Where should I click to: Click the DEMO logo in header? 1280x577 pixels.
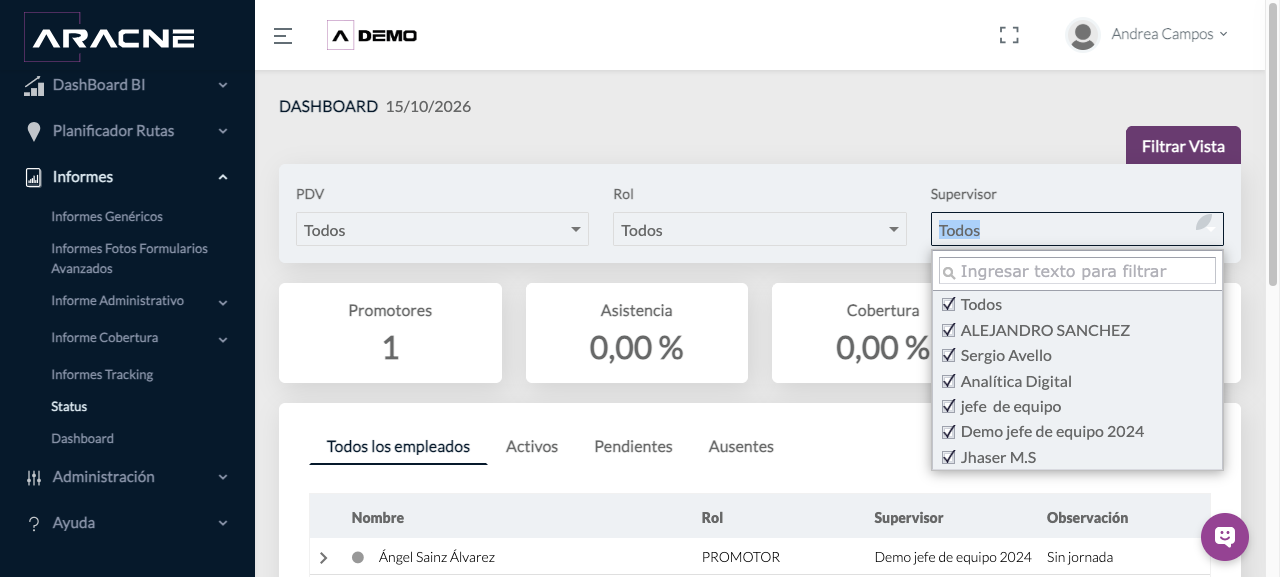(372, 36)
